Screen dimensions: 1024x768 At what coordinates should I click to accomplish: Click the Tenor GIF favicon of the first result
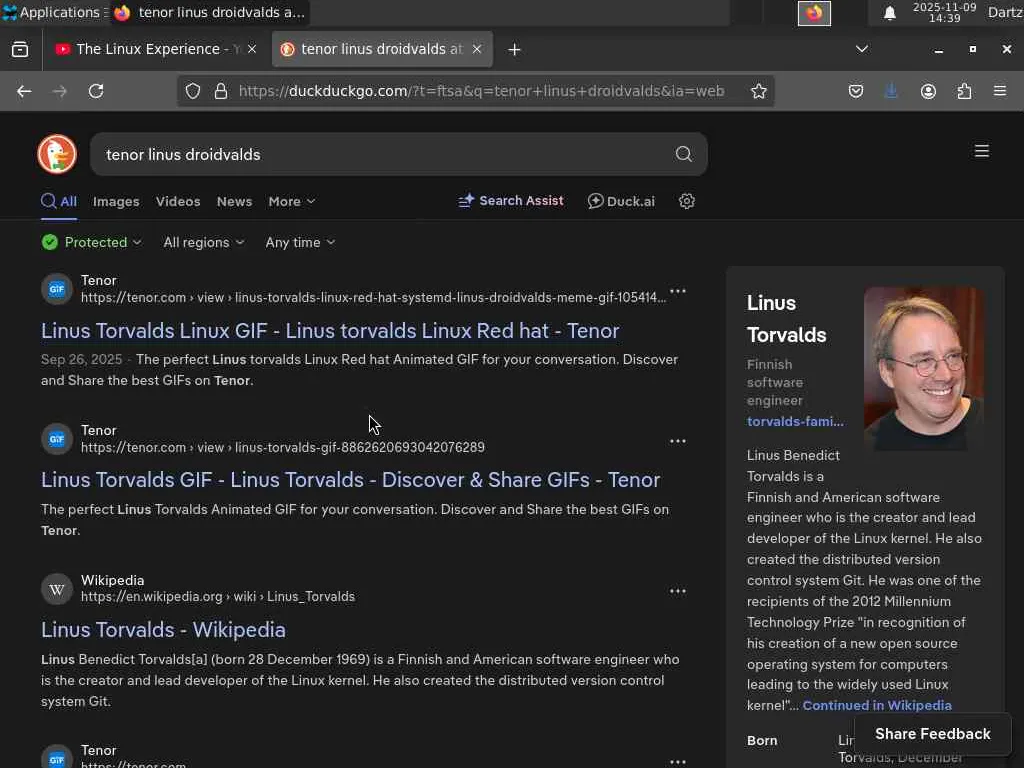coord(57,289)
